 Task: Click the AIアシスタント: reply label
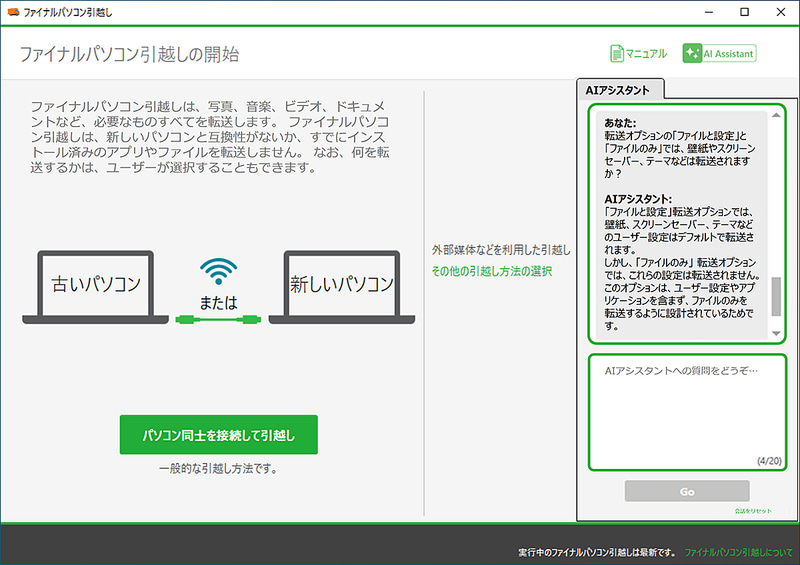638,199
